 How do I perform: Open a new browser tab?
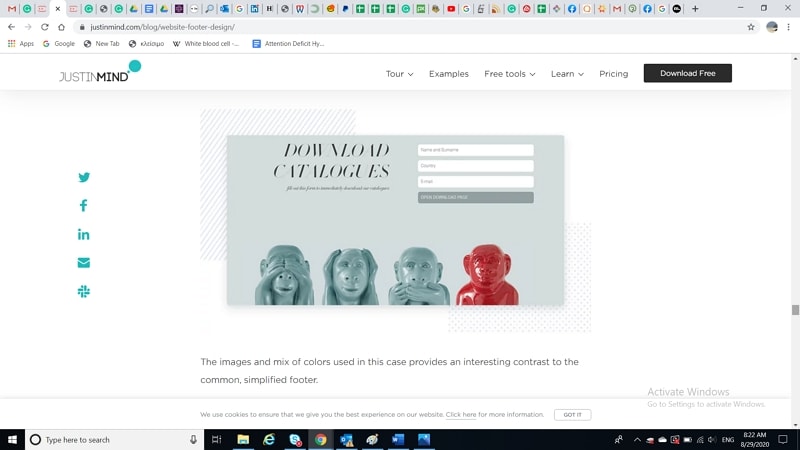click(695, 9)
